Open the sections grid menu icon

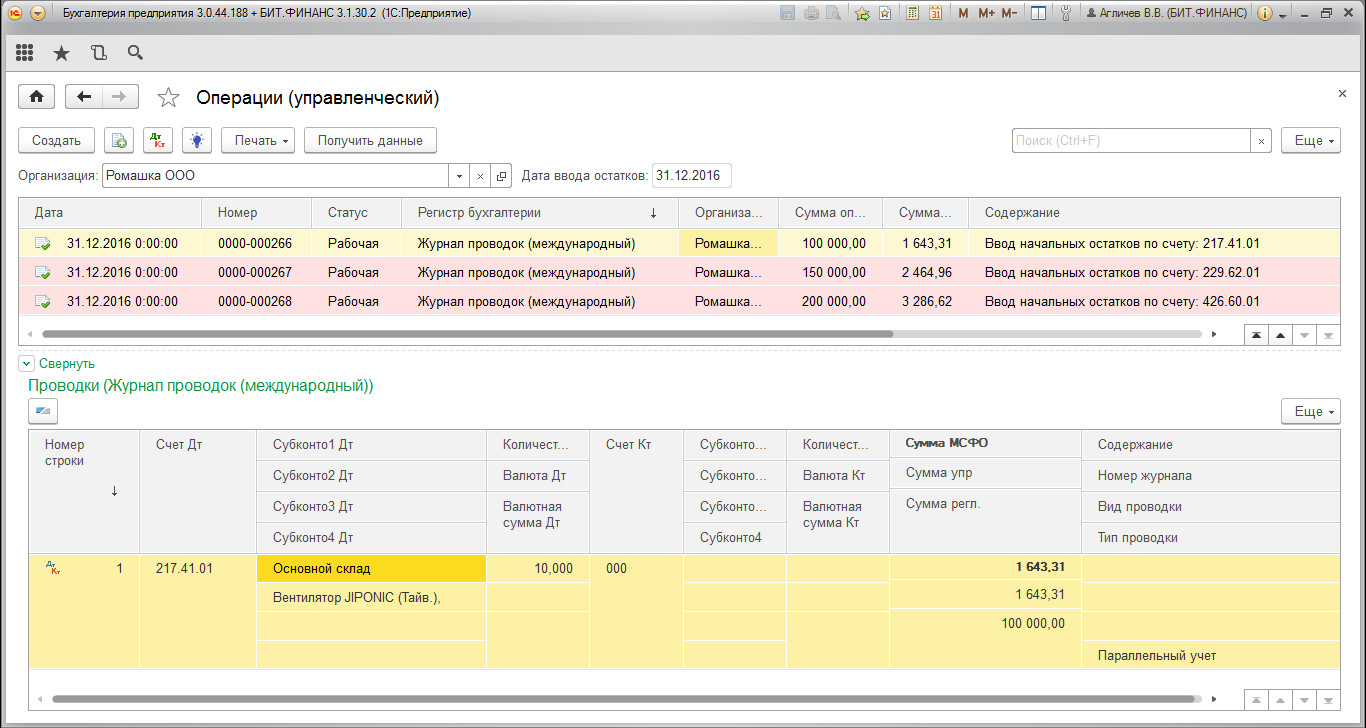[25, 53]
